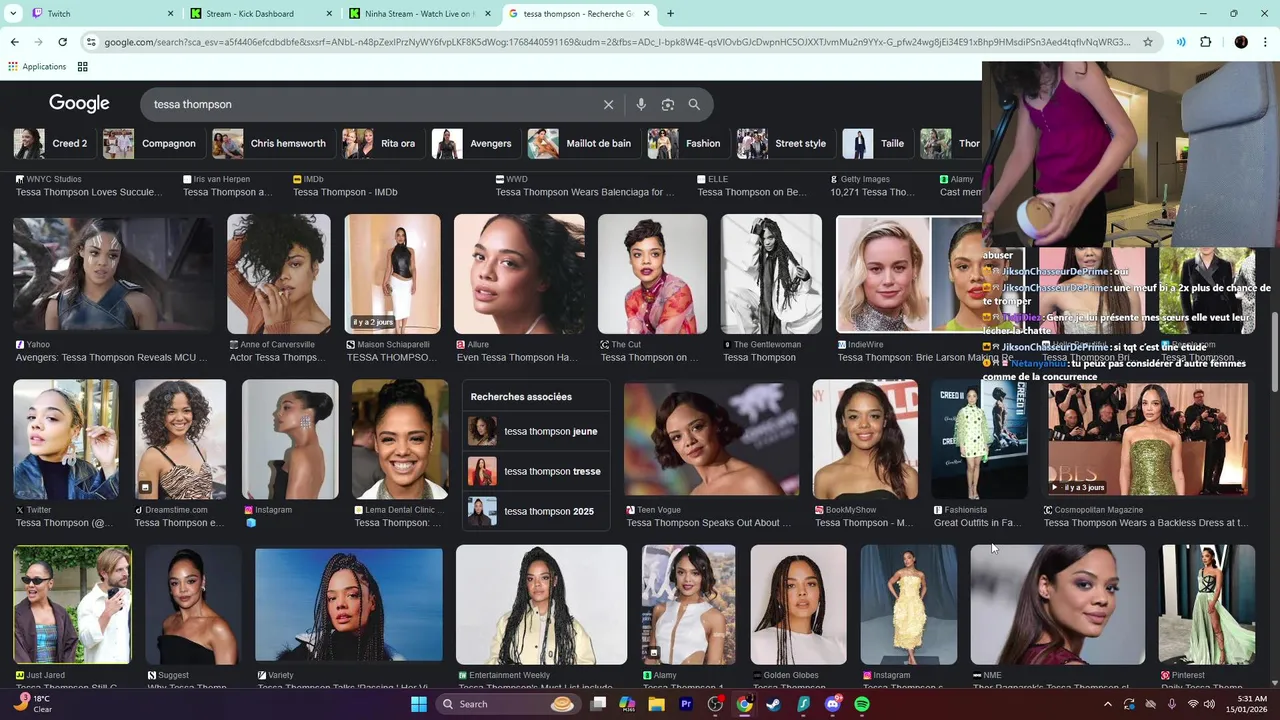This screenshot has width=1280, height=720.
Task: Filter images by the Fashion chip
Action: click(x=688, y=143)
